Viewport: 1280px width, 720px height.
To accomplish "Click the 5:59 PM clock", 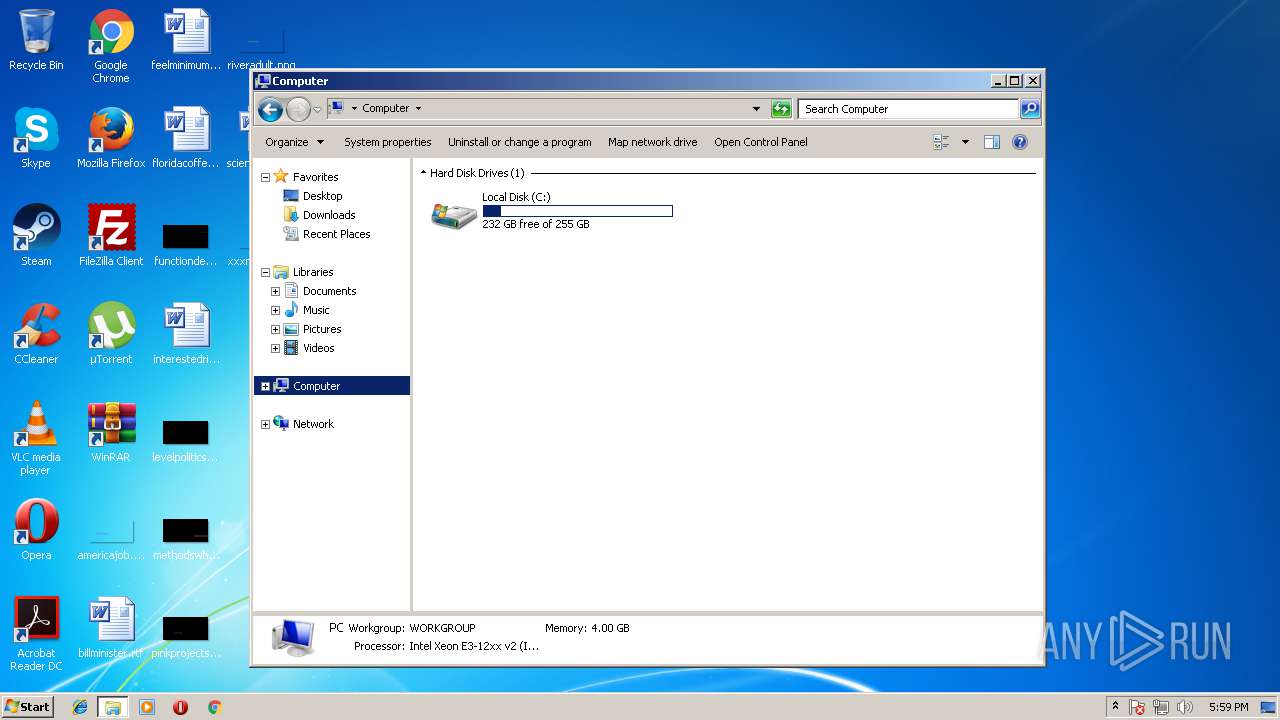I will 1228,707.
